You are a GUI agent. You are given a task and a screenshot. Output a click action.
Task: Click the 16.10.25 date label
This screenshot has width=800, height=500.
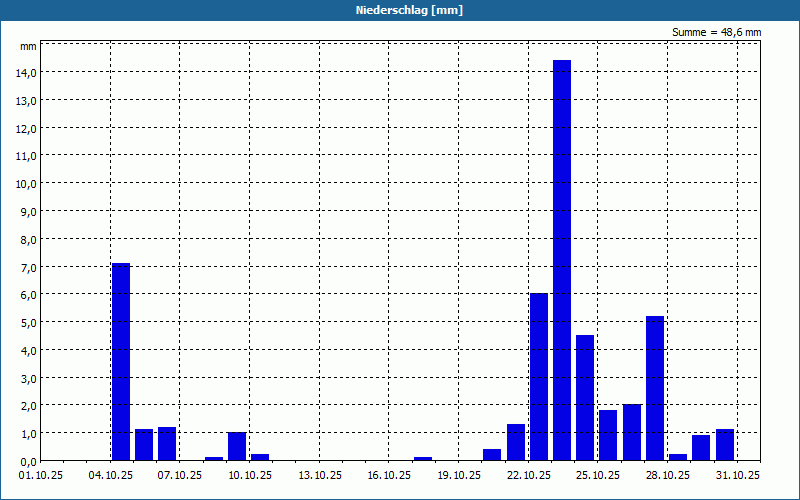click(x=389, y=475)
